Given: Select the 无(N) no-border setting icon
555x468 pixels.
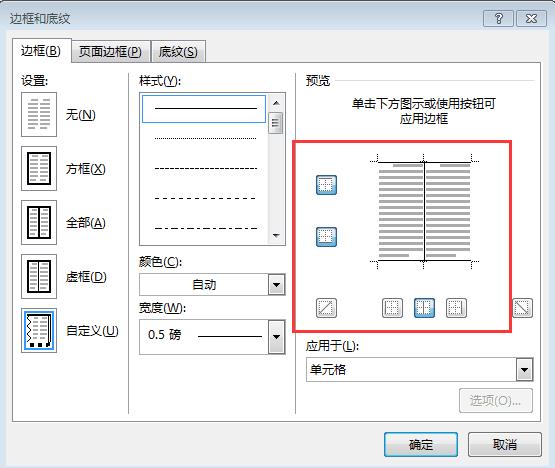Looking at the screenshot, I should coord(39,115).
